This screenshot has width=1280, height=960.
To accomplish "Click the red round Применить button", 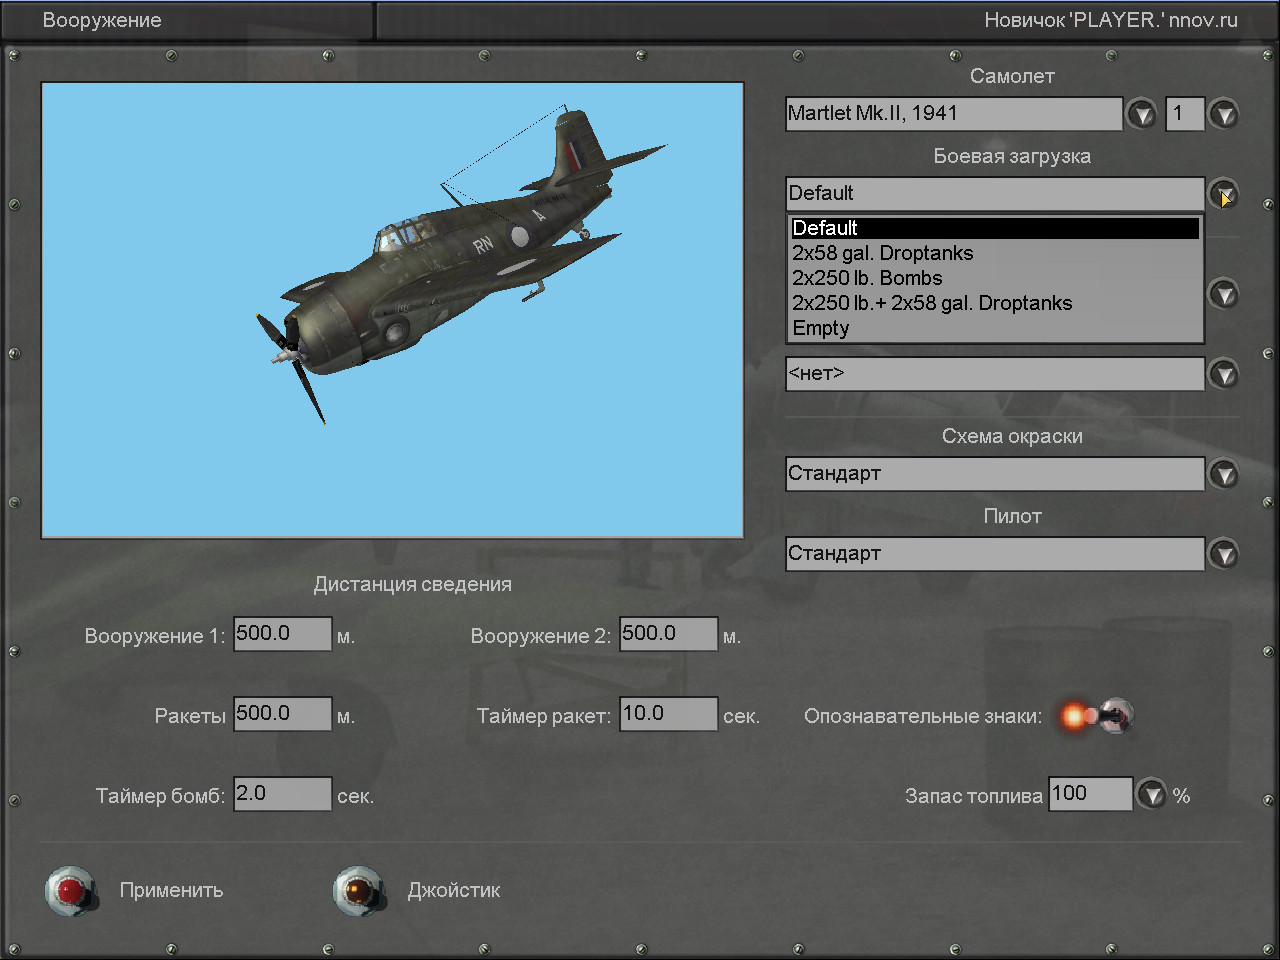I will pyautogui.click(x=70, y=890).
